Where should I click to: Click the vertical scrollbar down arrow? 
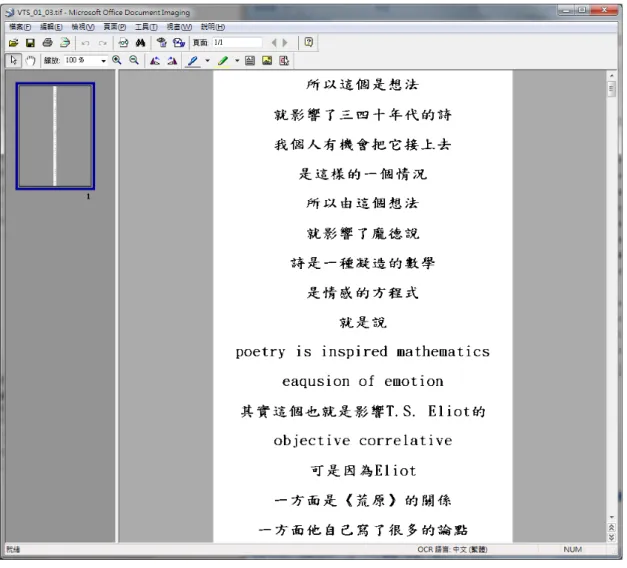point(612,518)
